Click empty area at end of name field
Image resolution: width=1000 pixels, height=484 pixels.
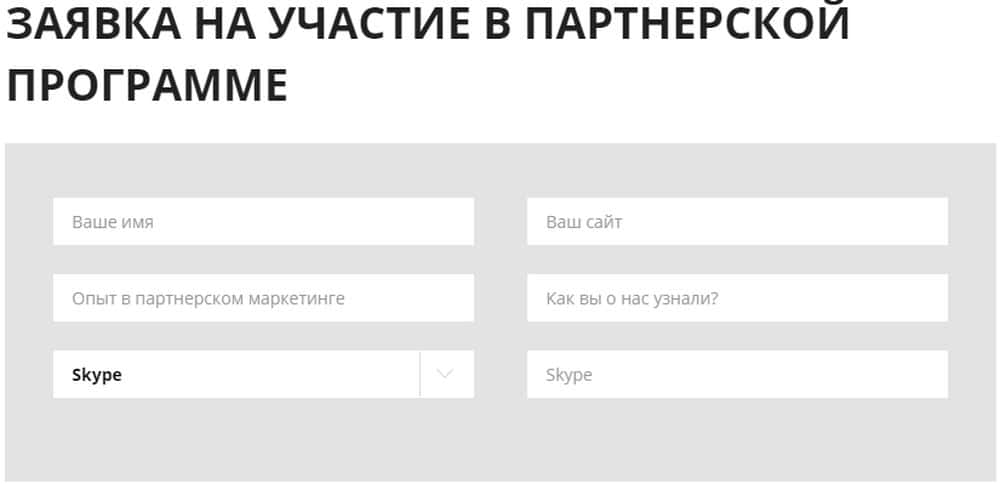tap(420, 221)
